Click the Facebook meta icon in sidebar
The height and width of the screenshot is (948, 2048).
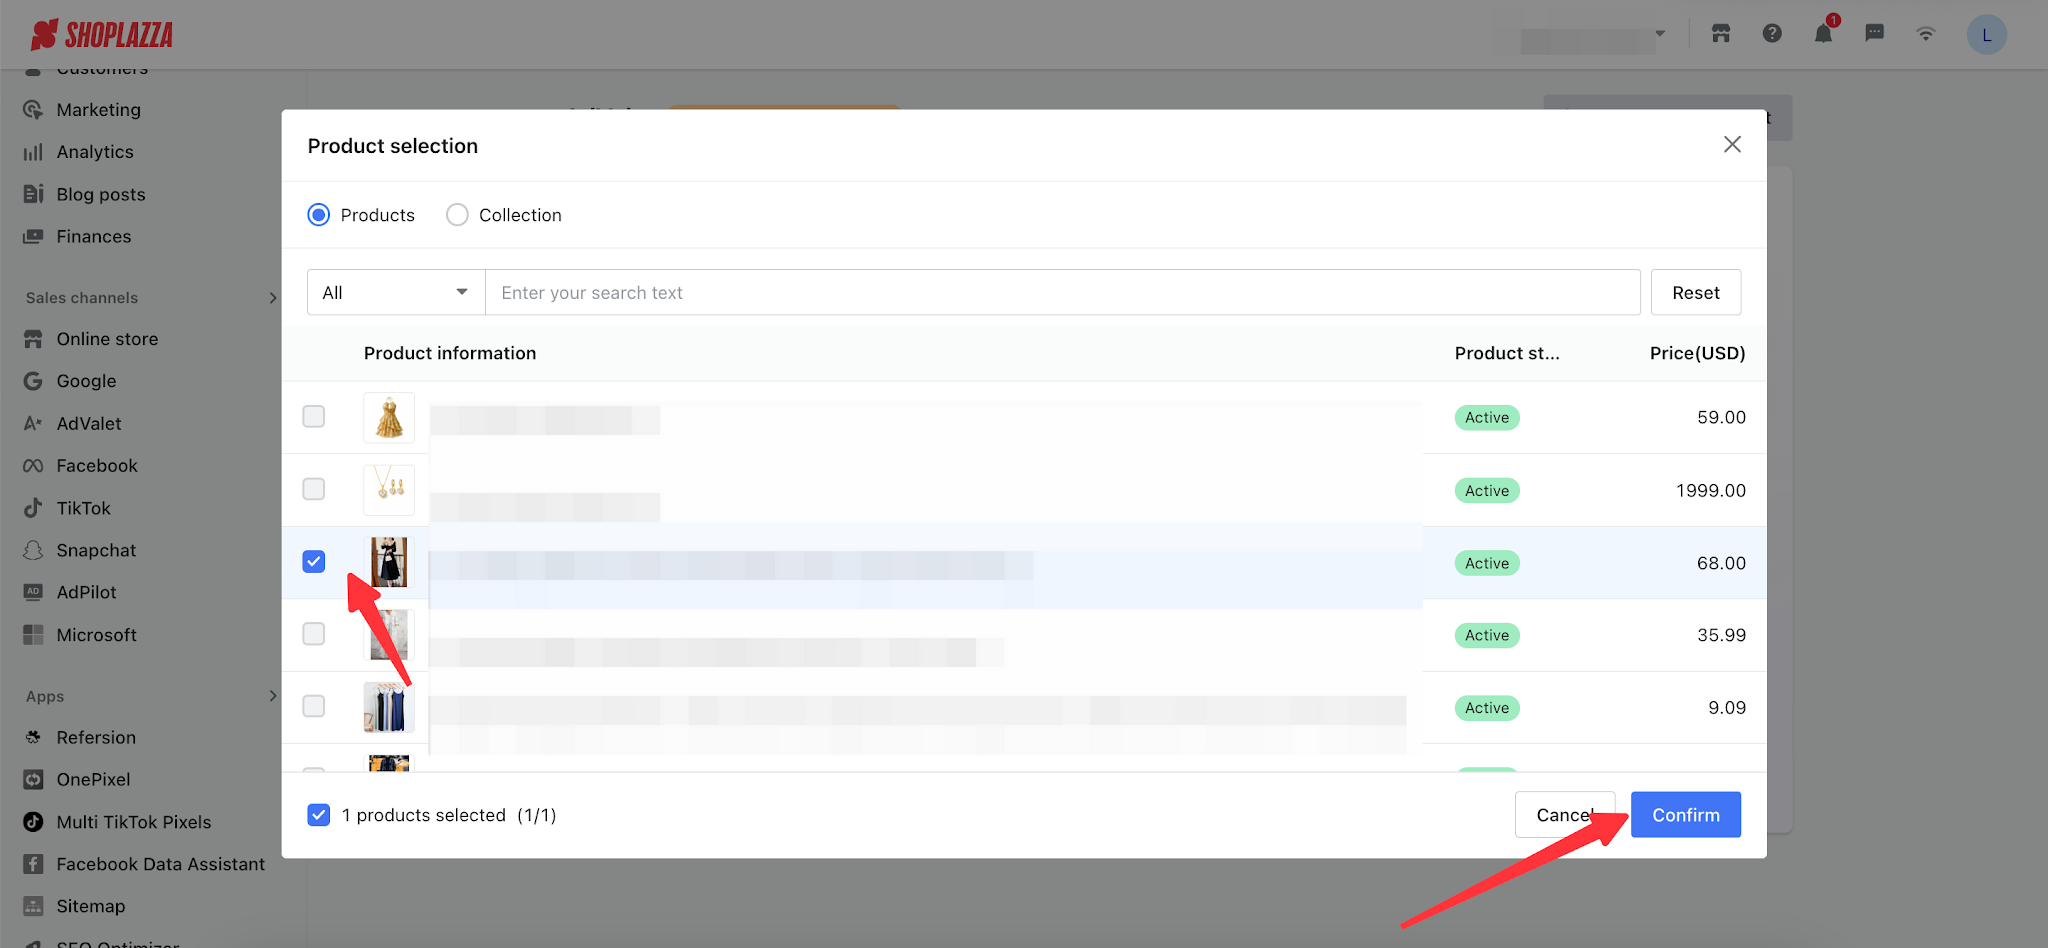point(33,466)
